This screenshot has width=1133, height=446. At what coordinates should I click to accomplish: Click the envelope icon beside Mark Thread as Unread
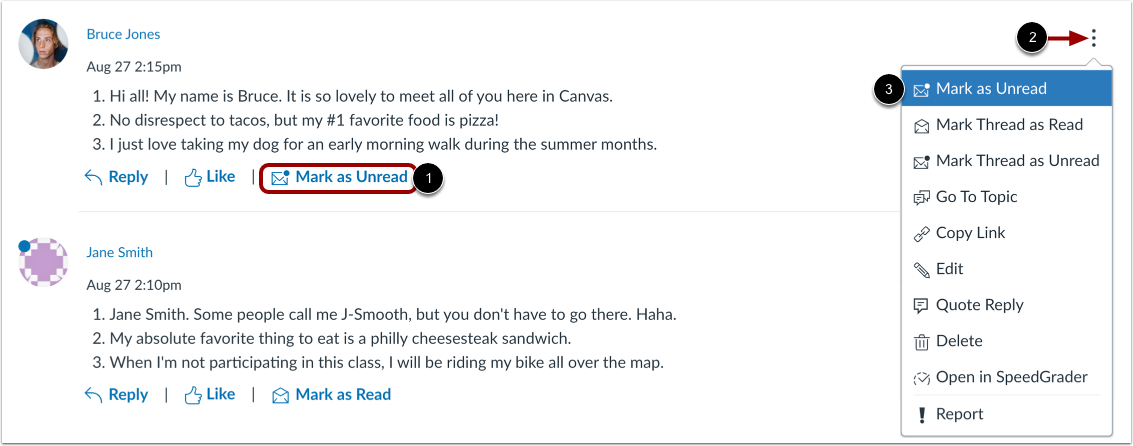click(922, 161)
